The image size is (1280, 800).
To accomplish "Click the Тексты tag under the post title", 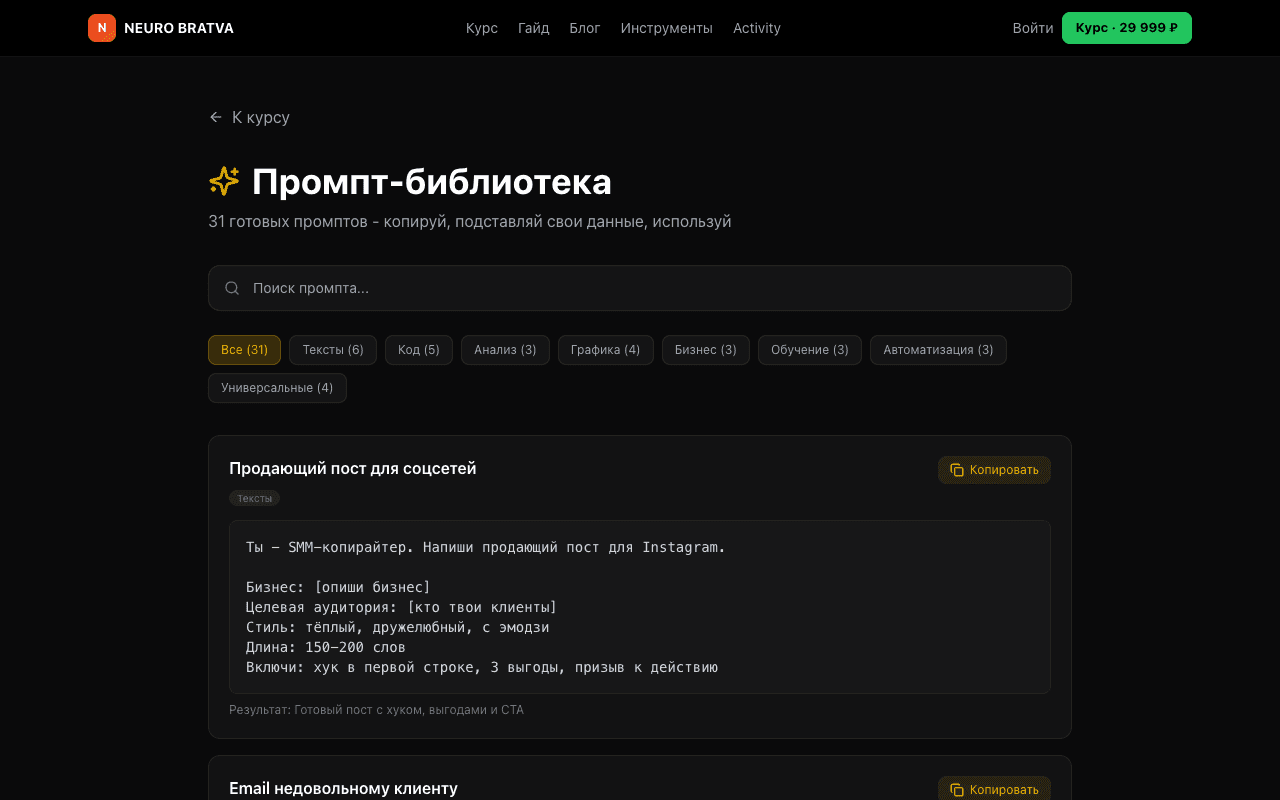I will 254,498.
